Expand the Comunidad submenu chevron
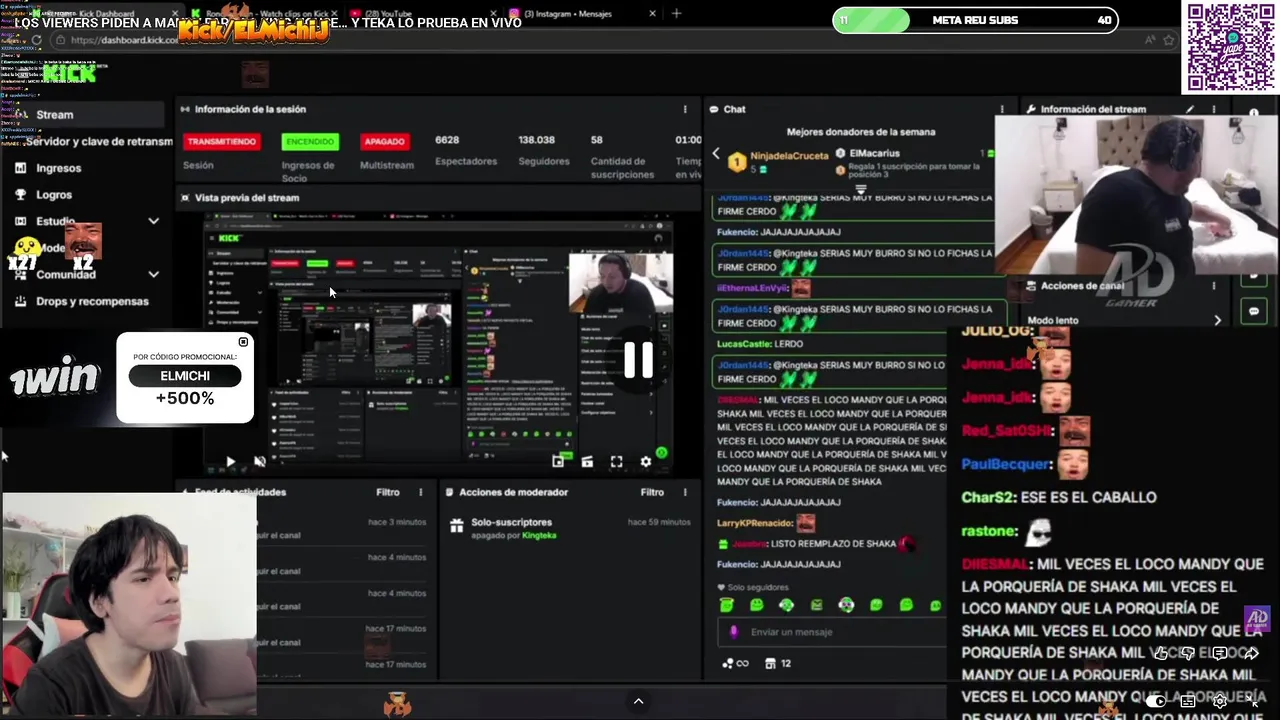The height and width of the screenshot is (720, 1280). click(153, 274)
